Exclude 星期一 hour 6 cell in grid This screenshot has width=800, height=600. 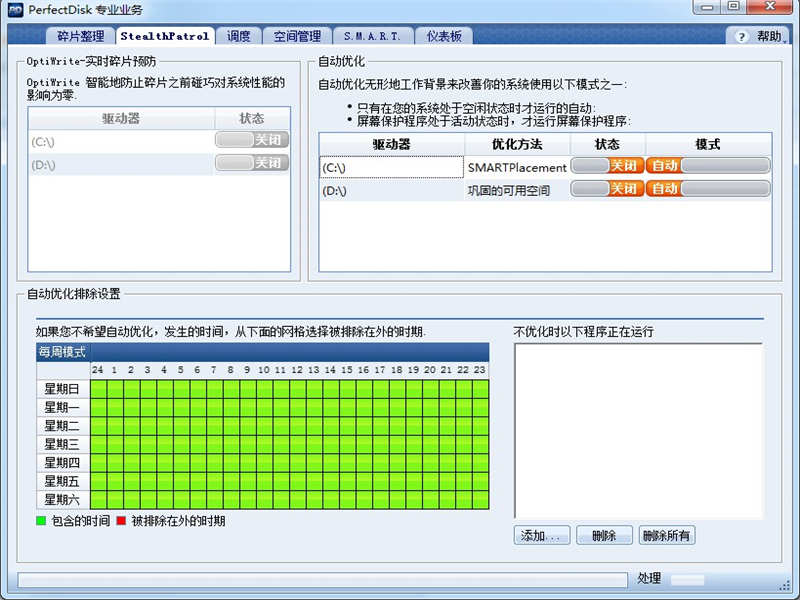197,407
